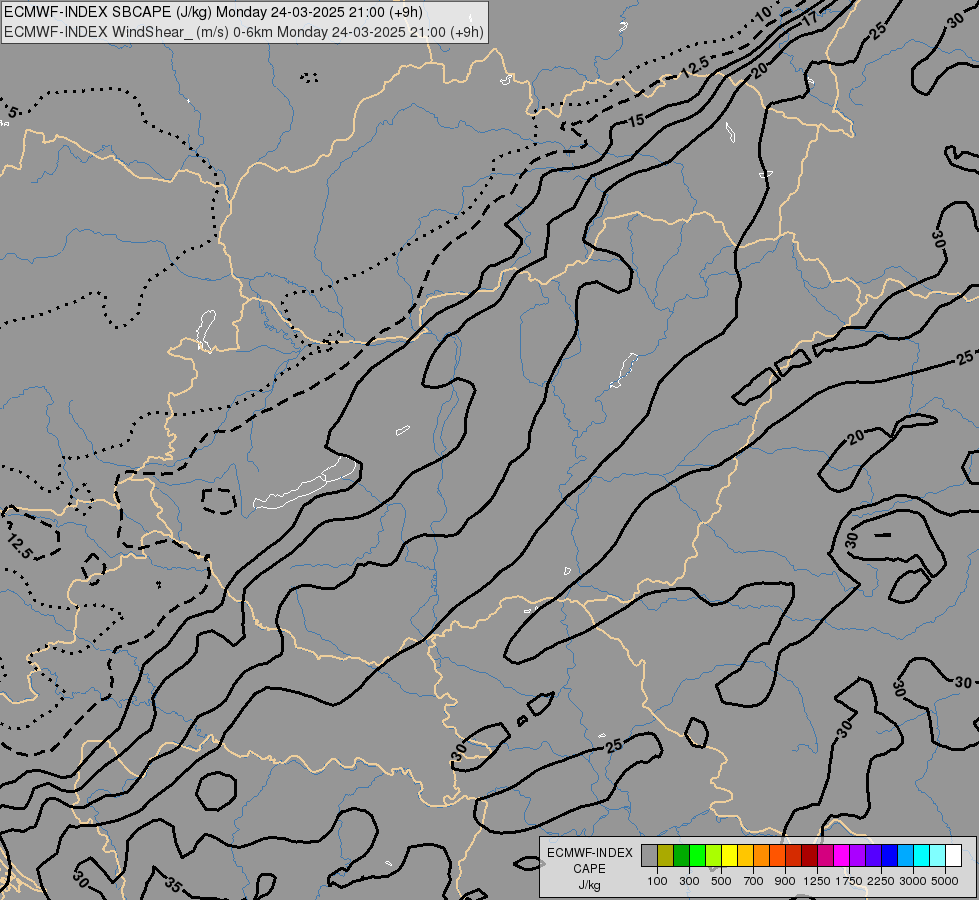Click the ECMWF-INDEX text in the legend box
The height and width of the screenshot is (900, 979).
pos(590,853)
